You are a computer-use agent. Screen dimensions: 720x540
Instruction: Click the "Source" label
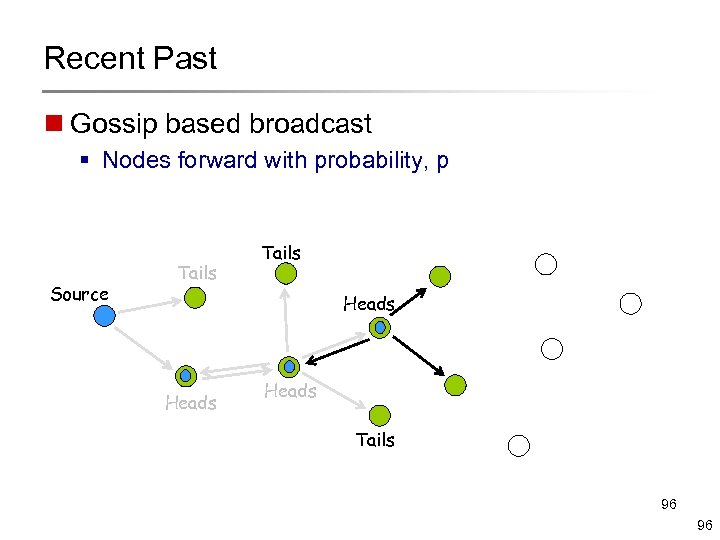(x=79, y=294)
